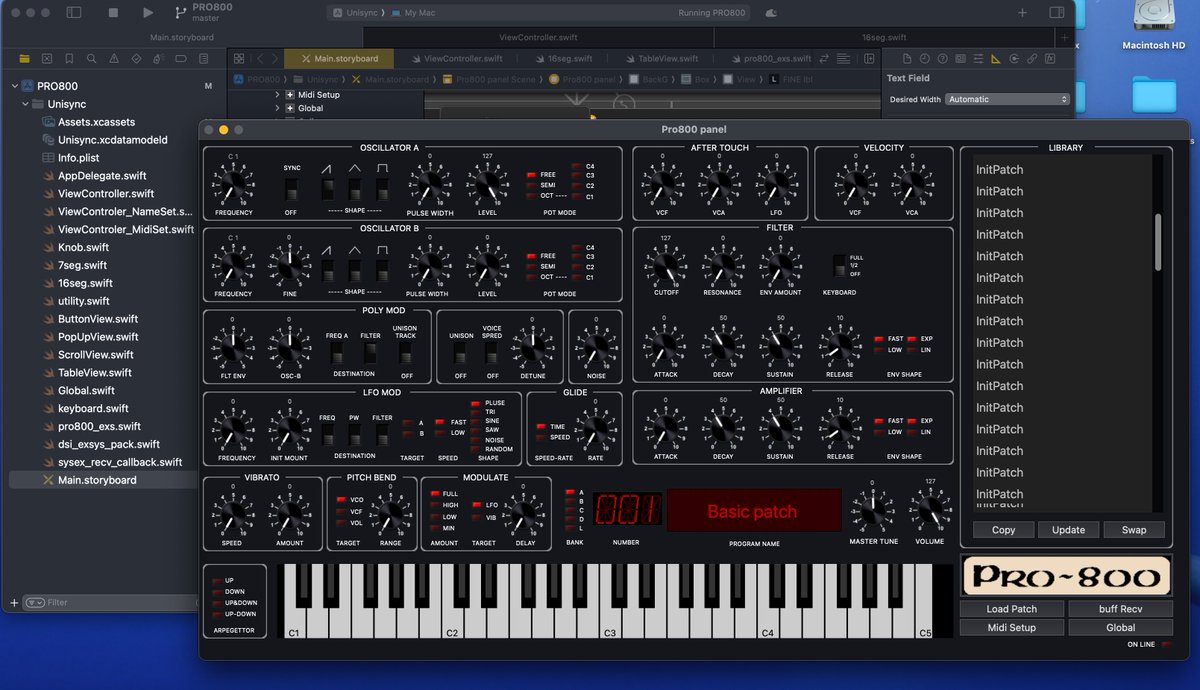Go forward with the editor forward arrow
This screenshot has height=690, width=1200.
coord(275,59)
